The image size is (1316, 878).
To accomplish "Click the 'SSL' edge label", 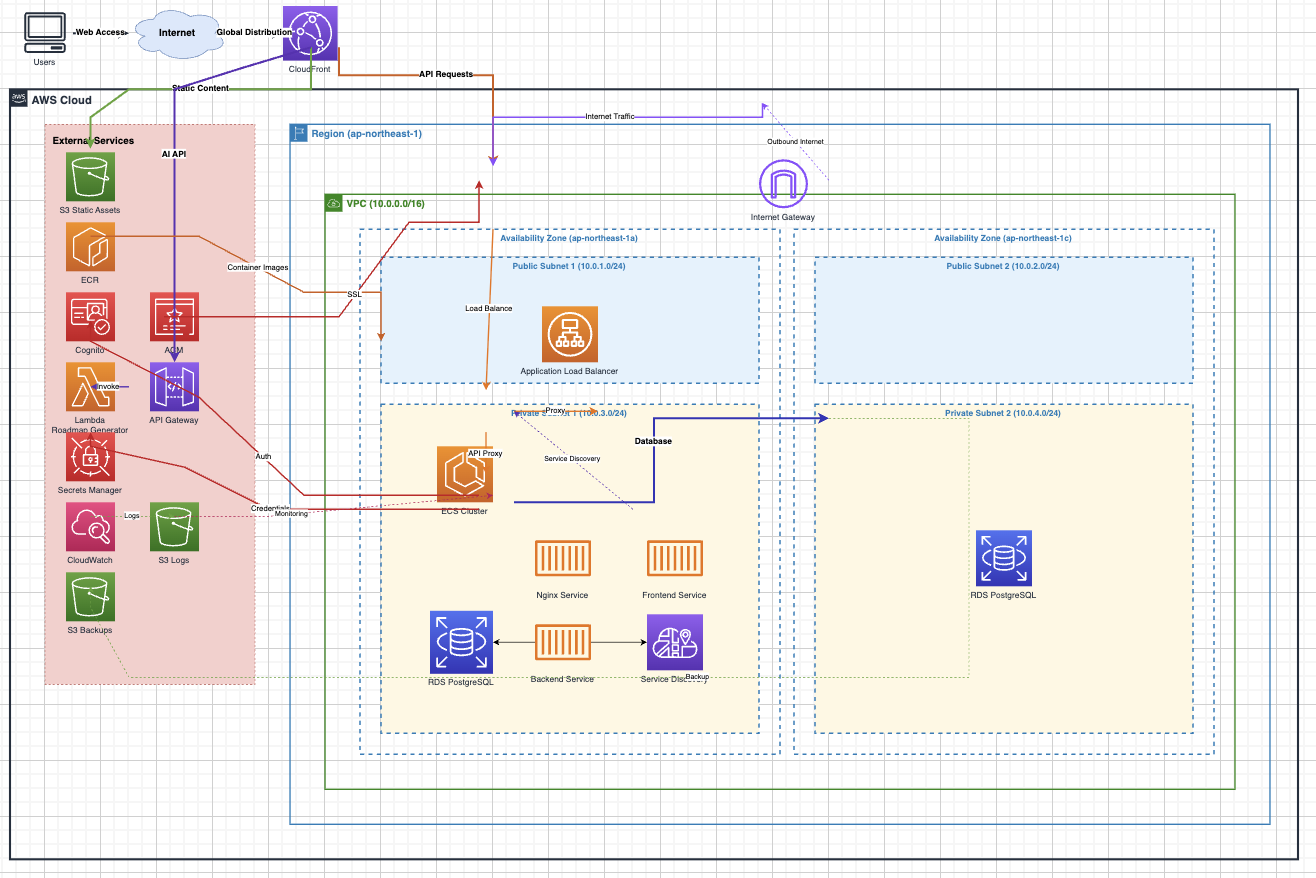I will click(354, 295).
